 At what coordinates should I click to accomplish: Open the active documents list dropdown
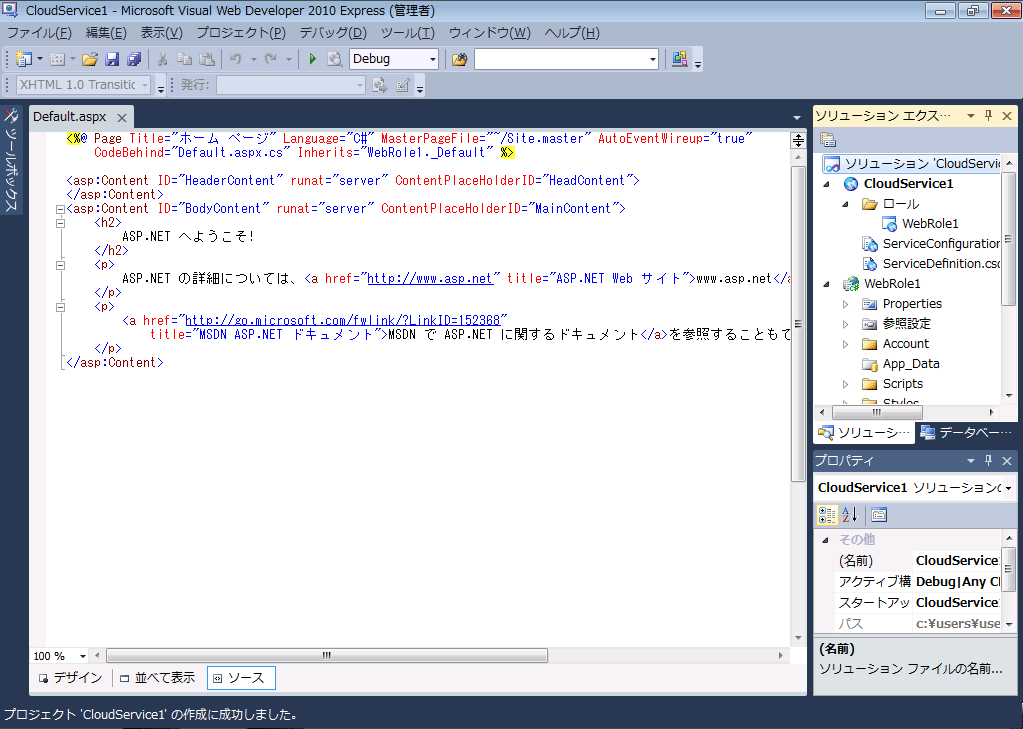click(x=797, y=118)
